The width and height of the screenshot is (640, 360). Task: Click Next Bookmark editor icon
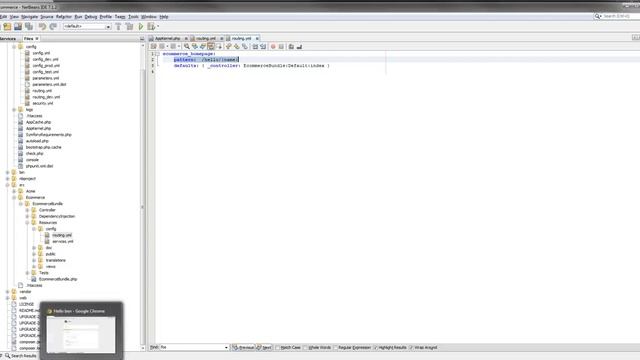[x=237, y=47]
